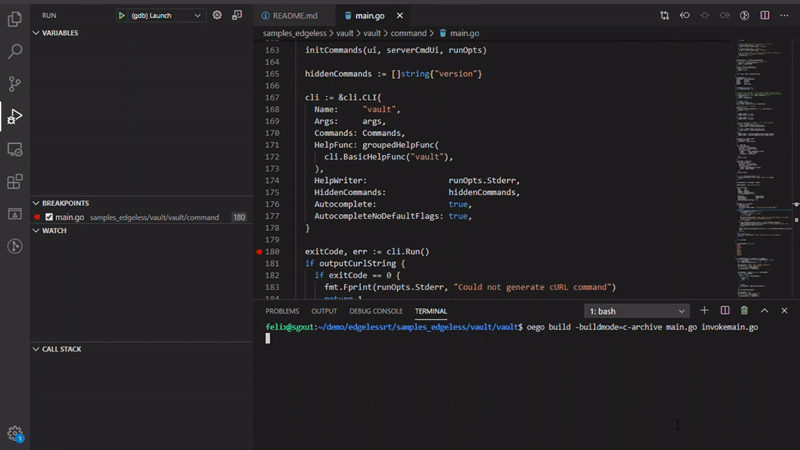Screen dimensions: 800x450
Task: Click the line 180 badge in breakpoints
Action: [239, 217]
